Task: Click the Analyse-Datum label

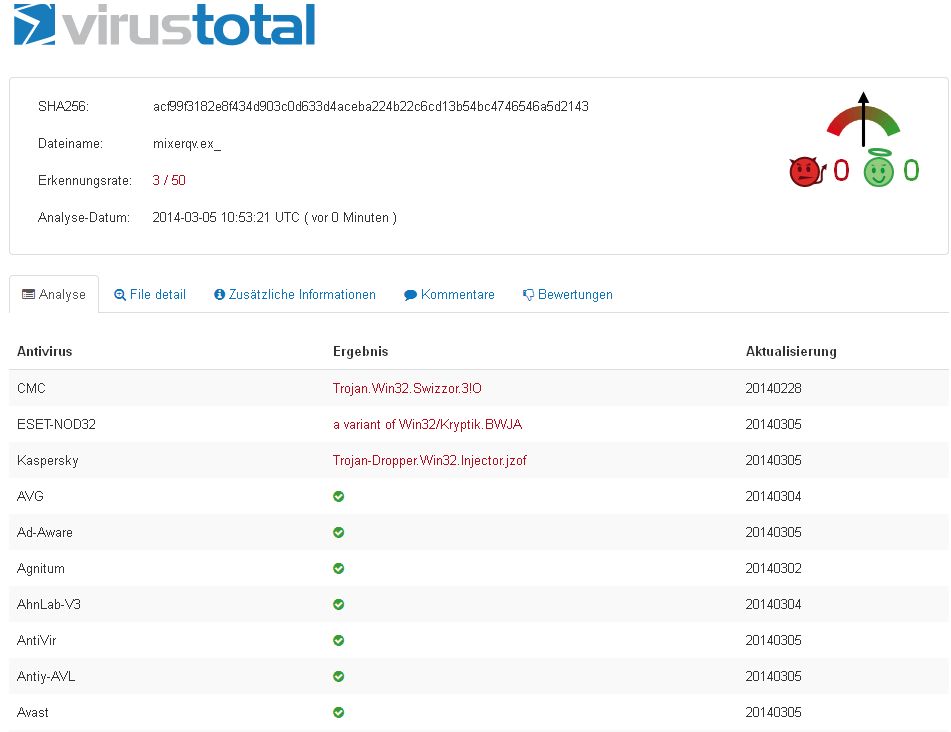Action: click(84, 217)
